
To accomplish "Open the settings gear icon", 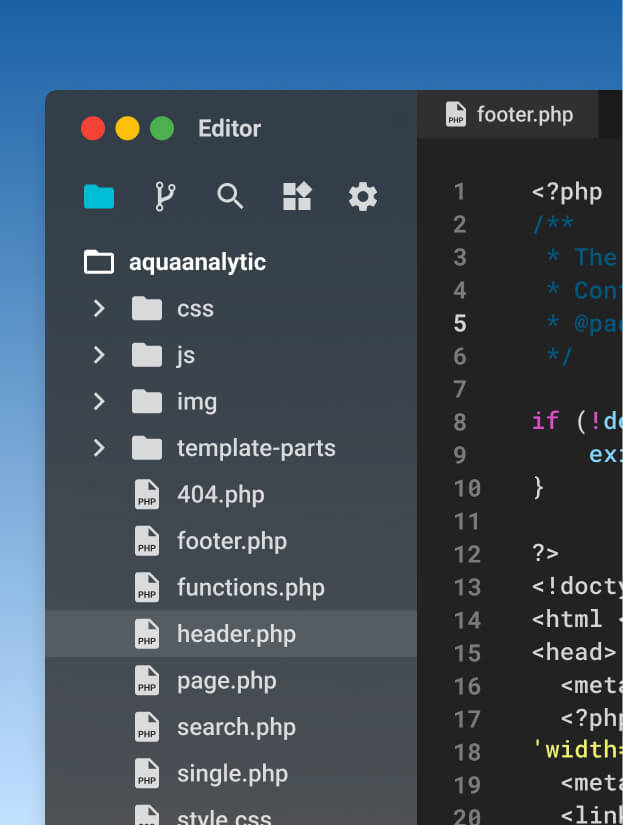I will 363,197.
